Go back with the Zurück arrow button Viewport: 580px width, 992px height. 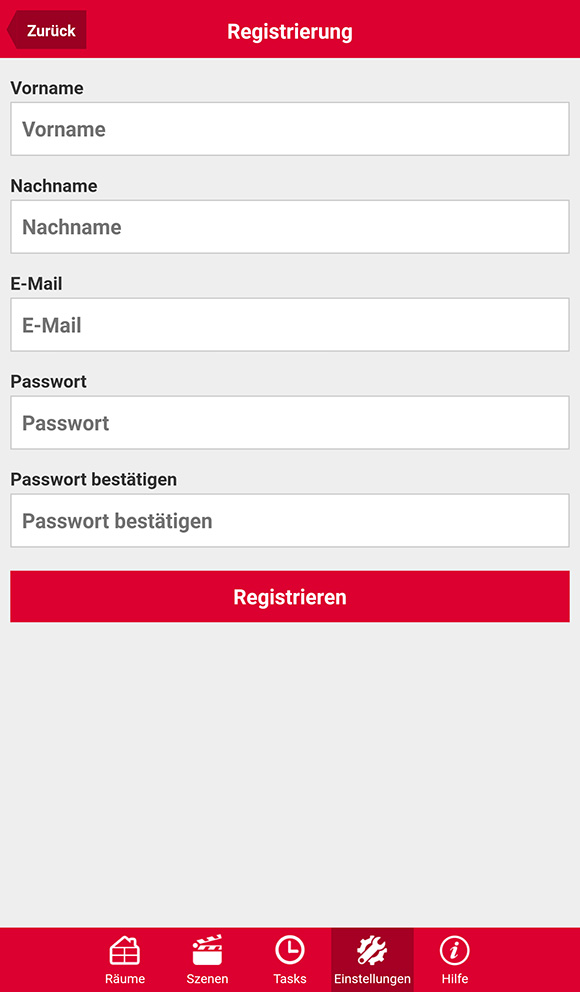(x=46, y=30)
